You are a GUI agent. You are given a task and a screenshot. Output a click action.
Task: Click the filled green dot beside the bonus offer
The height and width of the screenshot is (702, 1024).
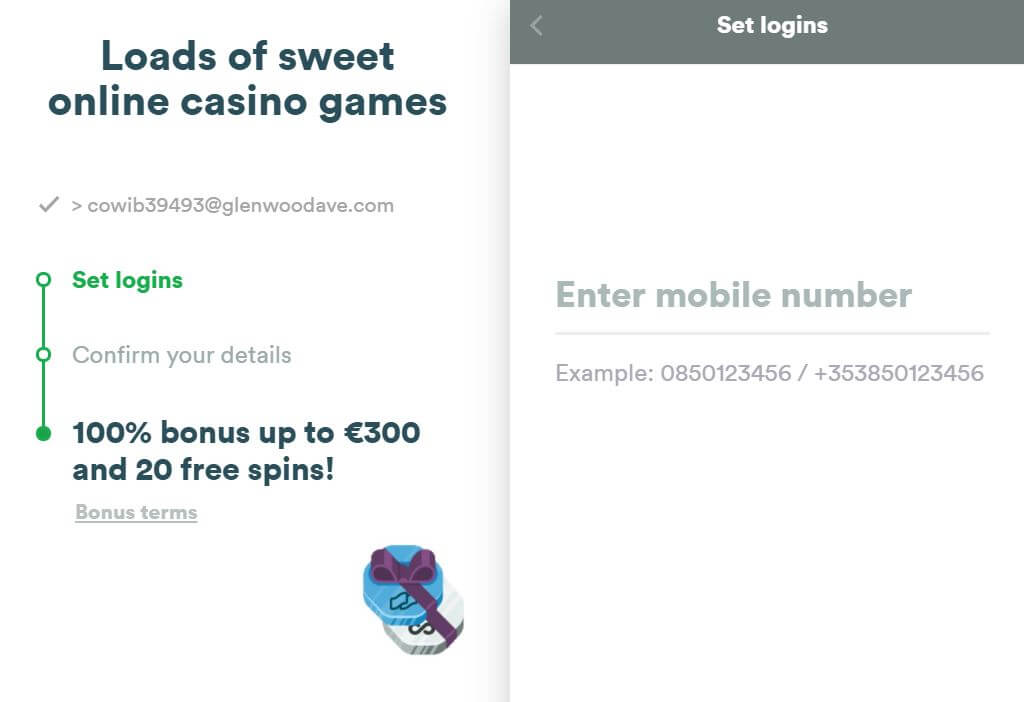[43, 434]
